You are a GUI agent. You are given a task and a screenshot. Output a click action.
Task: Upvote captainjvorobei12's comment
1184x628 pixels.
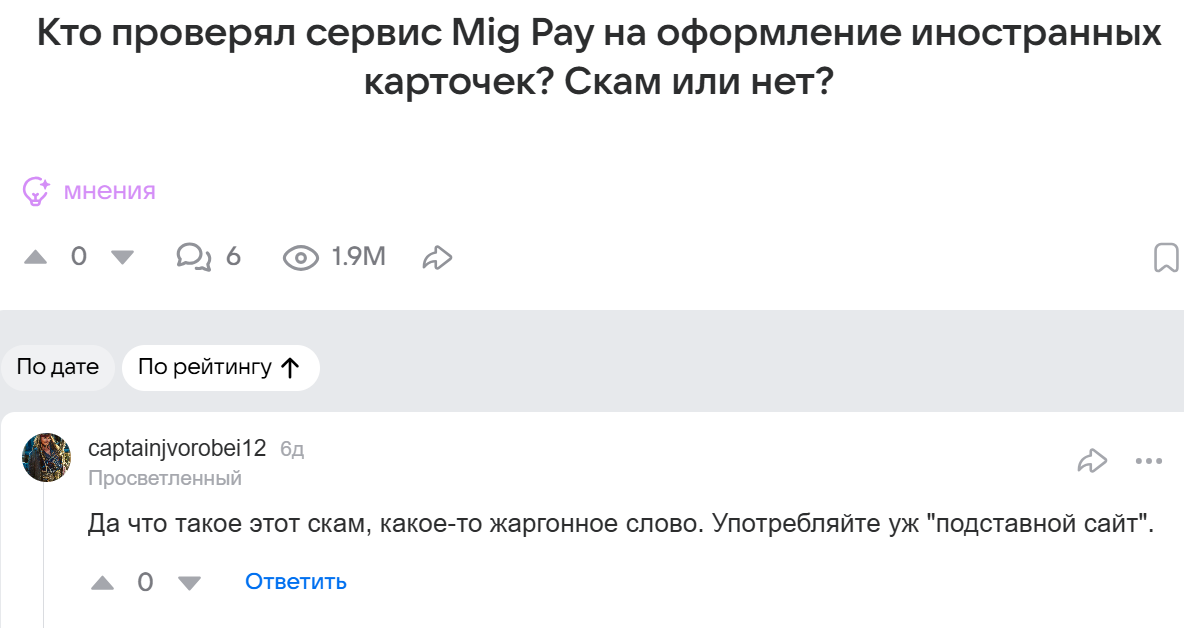pyautogui.click(x=102, y=581)
